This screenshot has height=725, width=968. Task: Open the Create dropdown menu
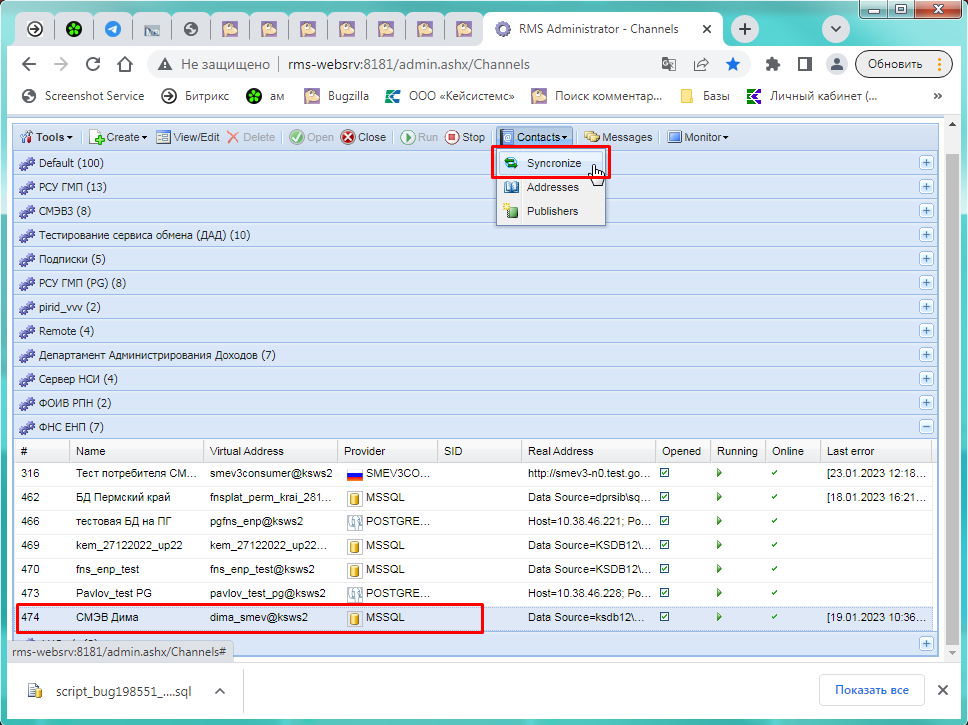coord(119,137)
